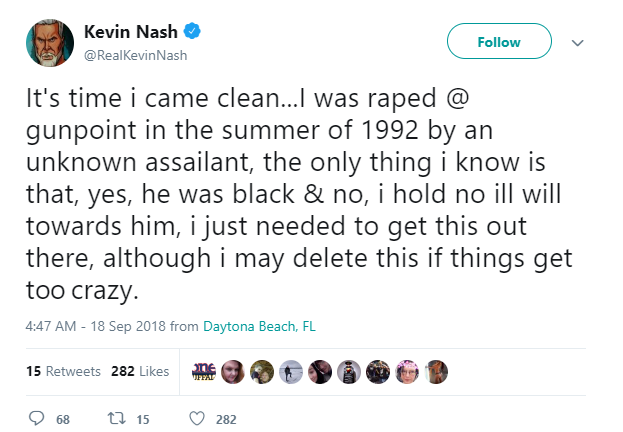Click the retweet arrows icon
The height and width of the screenshot is (432, 623).
(x=117, y=418)
